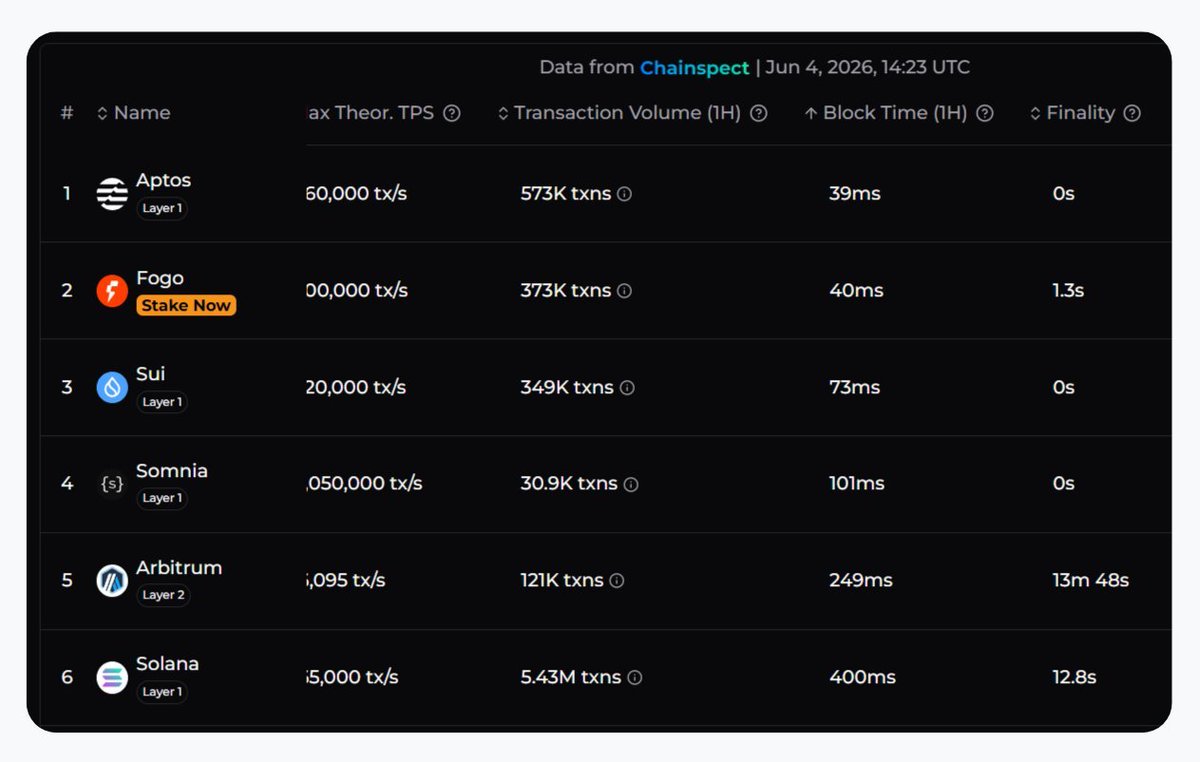
Task: Open Transaction Volume (1H) help icon
Action: click(x=759, y=113)
